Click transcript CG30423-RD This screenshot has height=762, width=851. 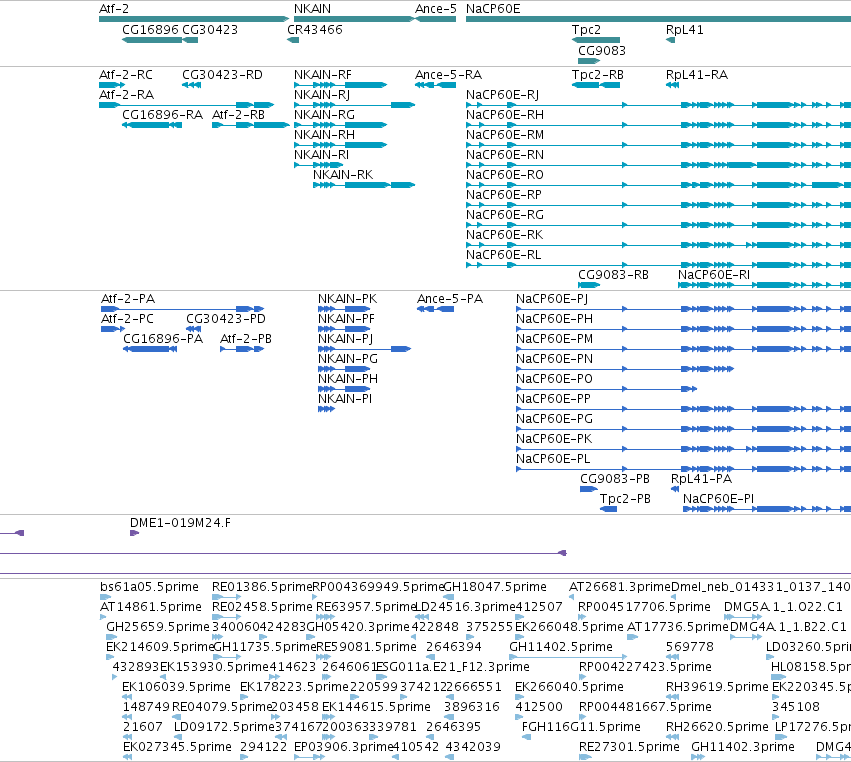tap(222, 75)
